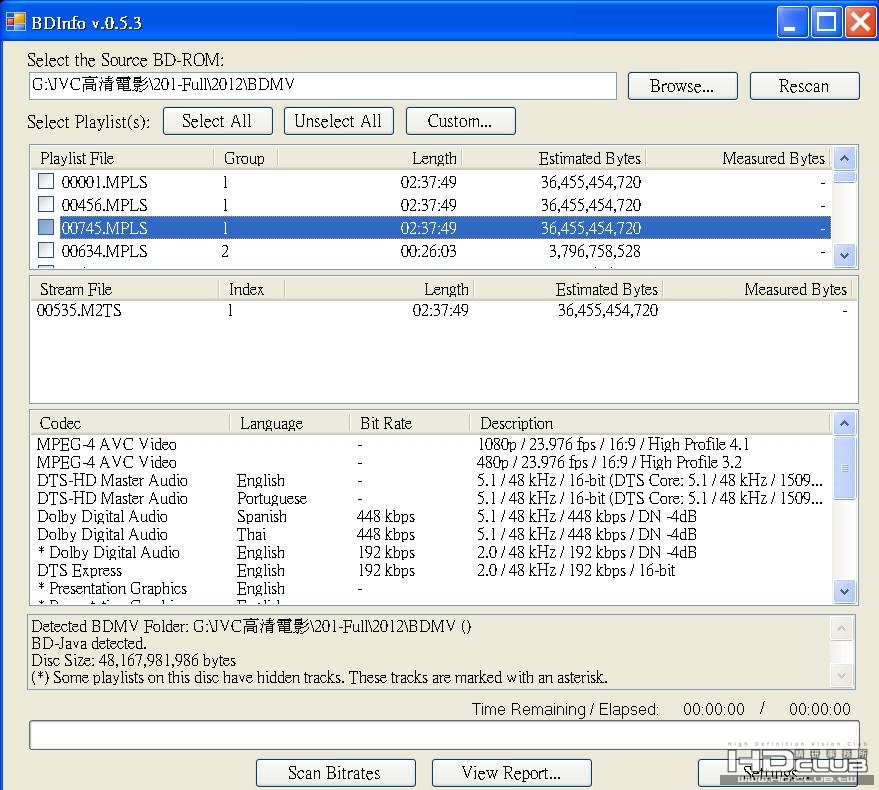Select the DTS Express English row
879x790 pixels.
coord(431,570)
